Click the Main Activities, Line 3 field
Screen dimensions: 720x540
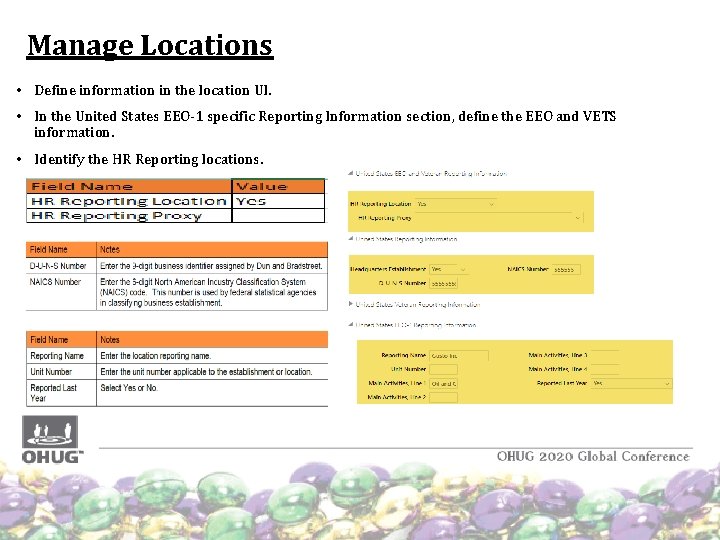tap(605, 355)
